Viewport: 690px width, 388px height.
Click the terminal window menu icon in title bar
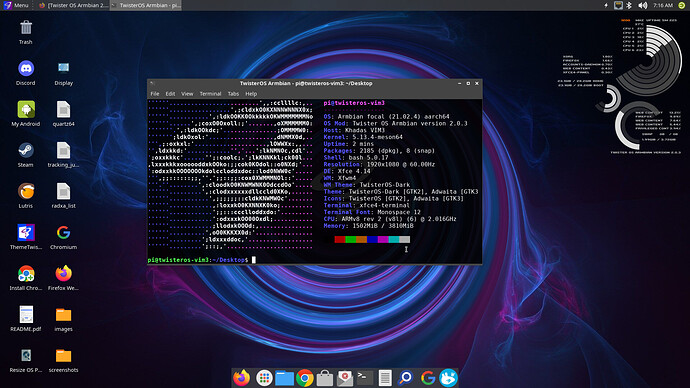coord(152,83)
